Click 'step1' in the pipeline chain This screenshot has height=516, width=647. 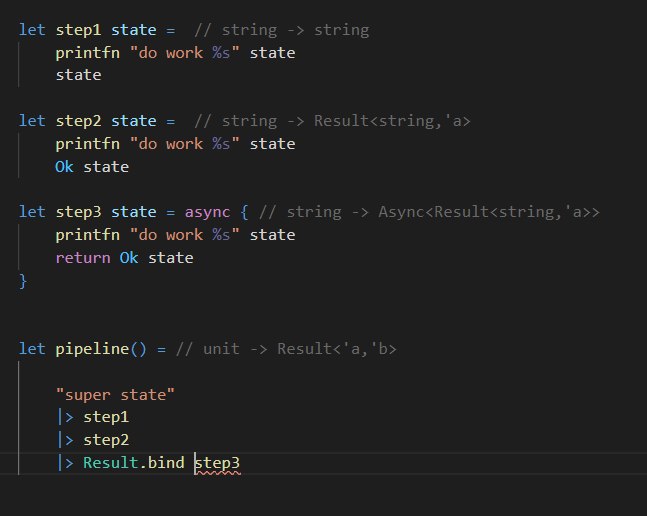106,417
